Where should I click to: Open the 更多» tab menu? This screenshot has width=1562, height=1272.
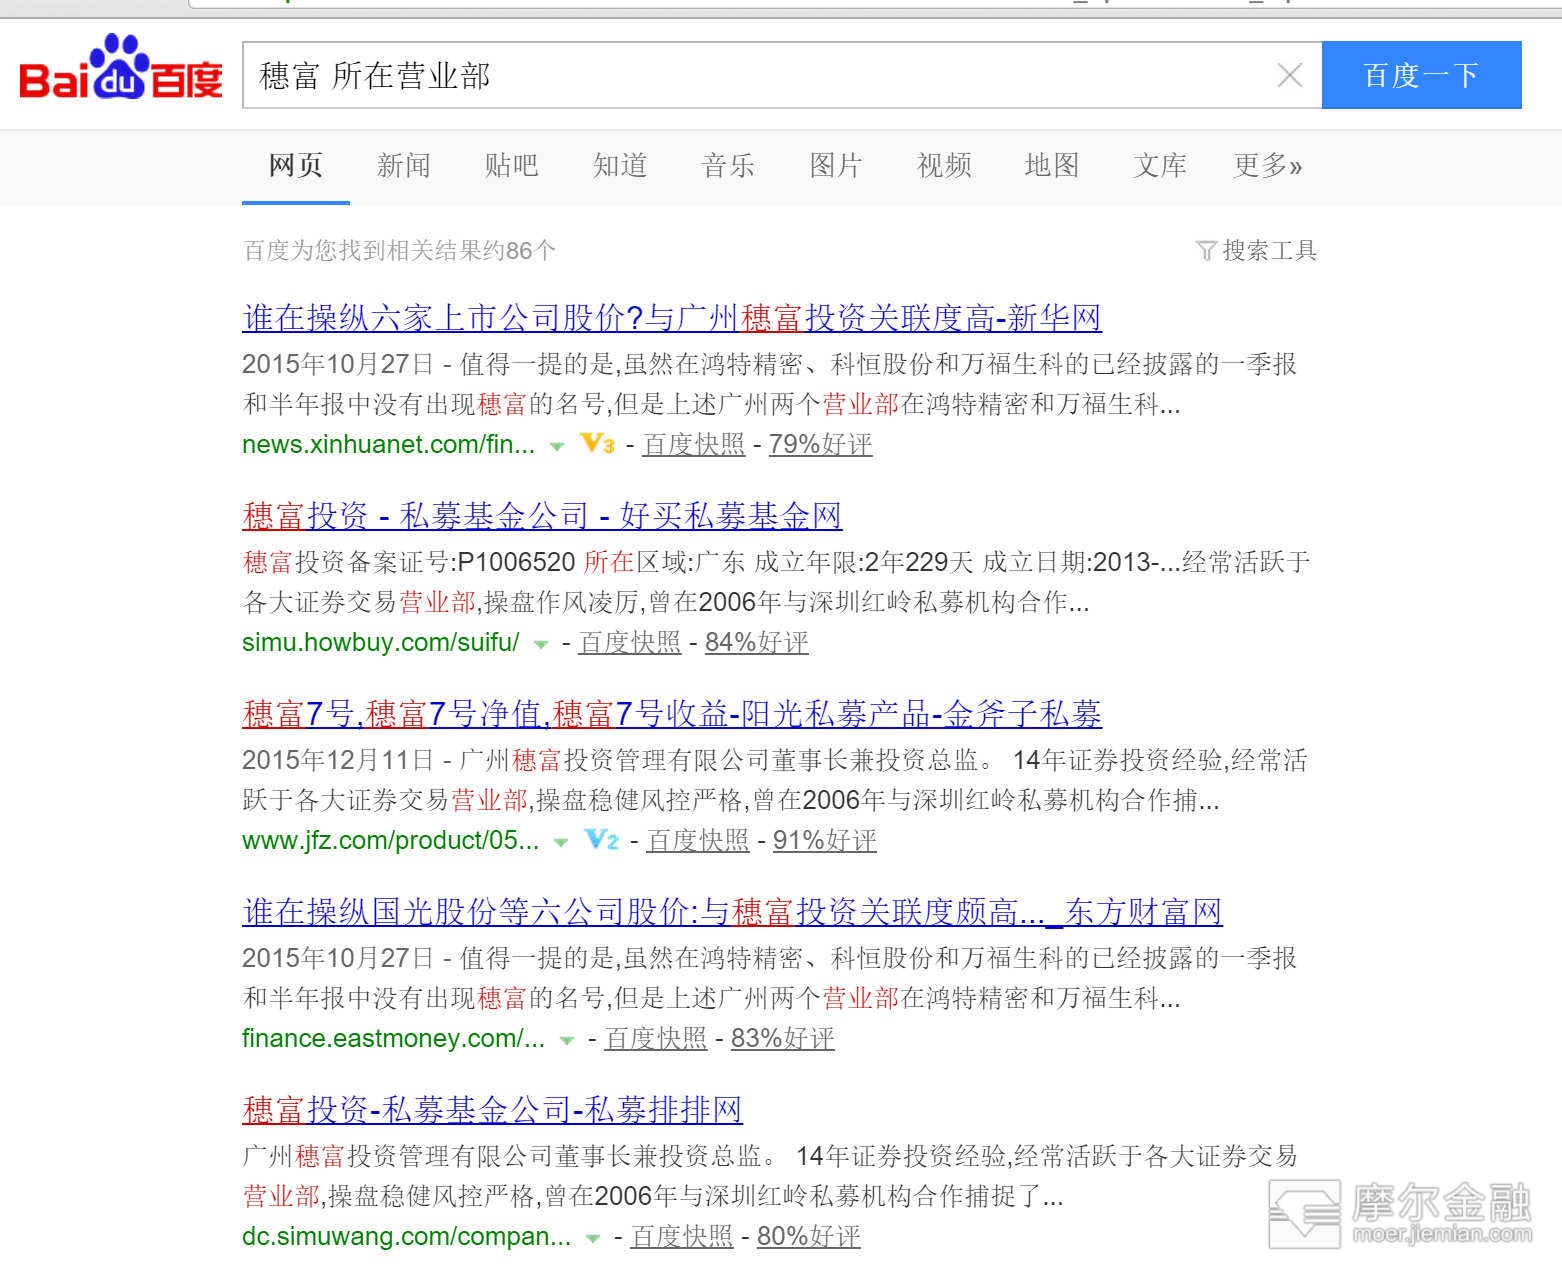coord(1267,165)
